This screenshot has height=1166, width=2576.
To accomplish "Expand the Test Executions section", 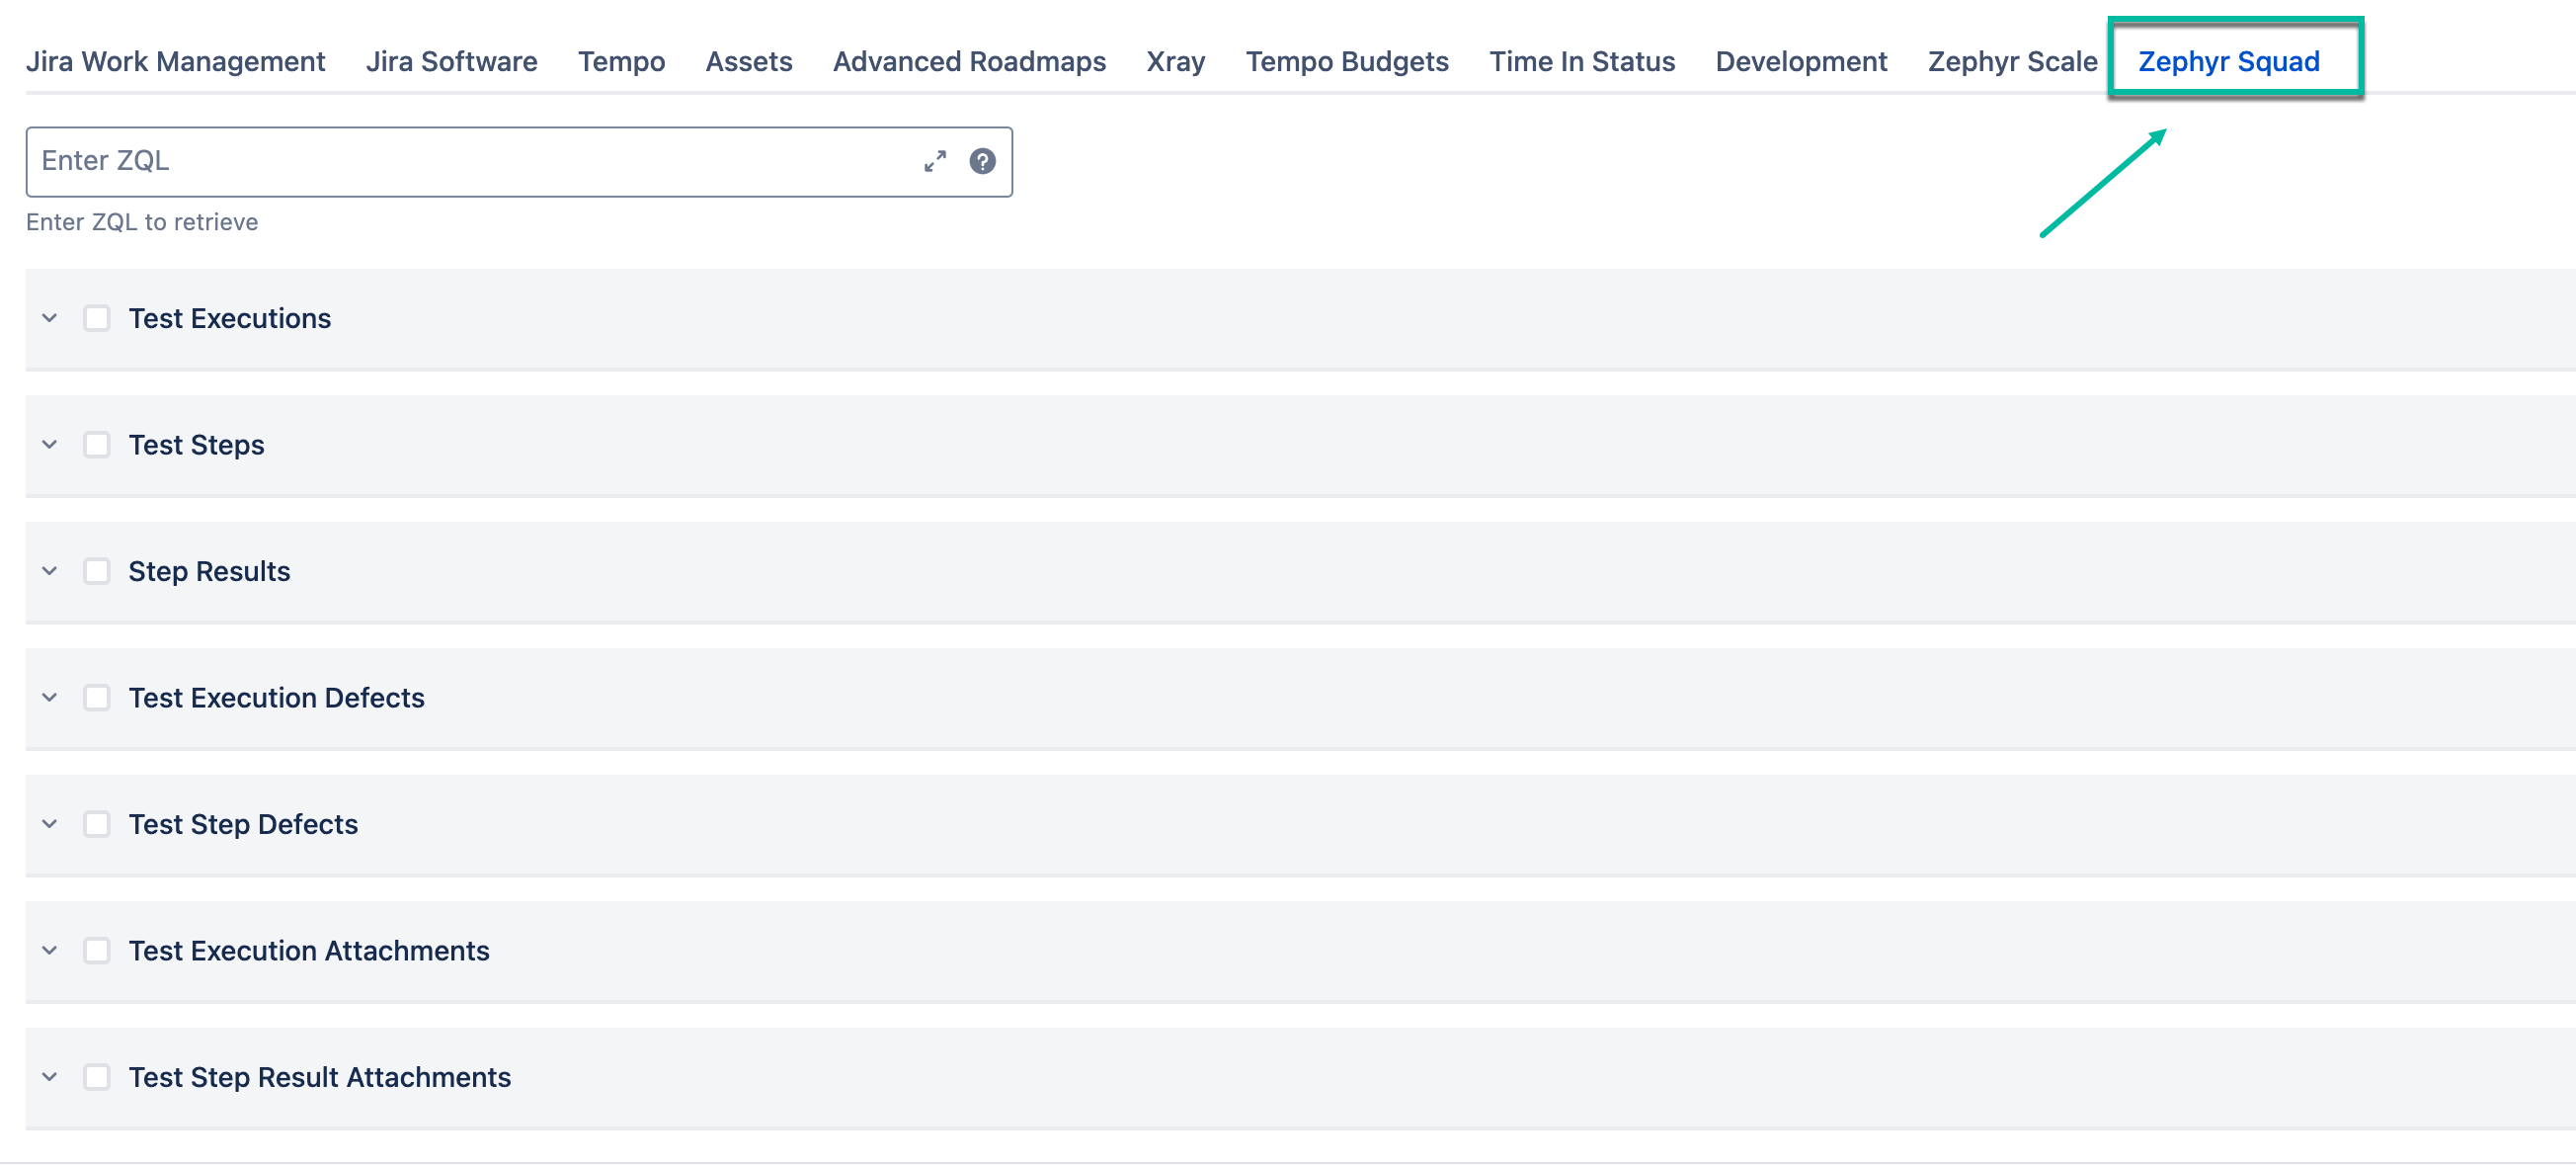I will (x=48, y=318).
